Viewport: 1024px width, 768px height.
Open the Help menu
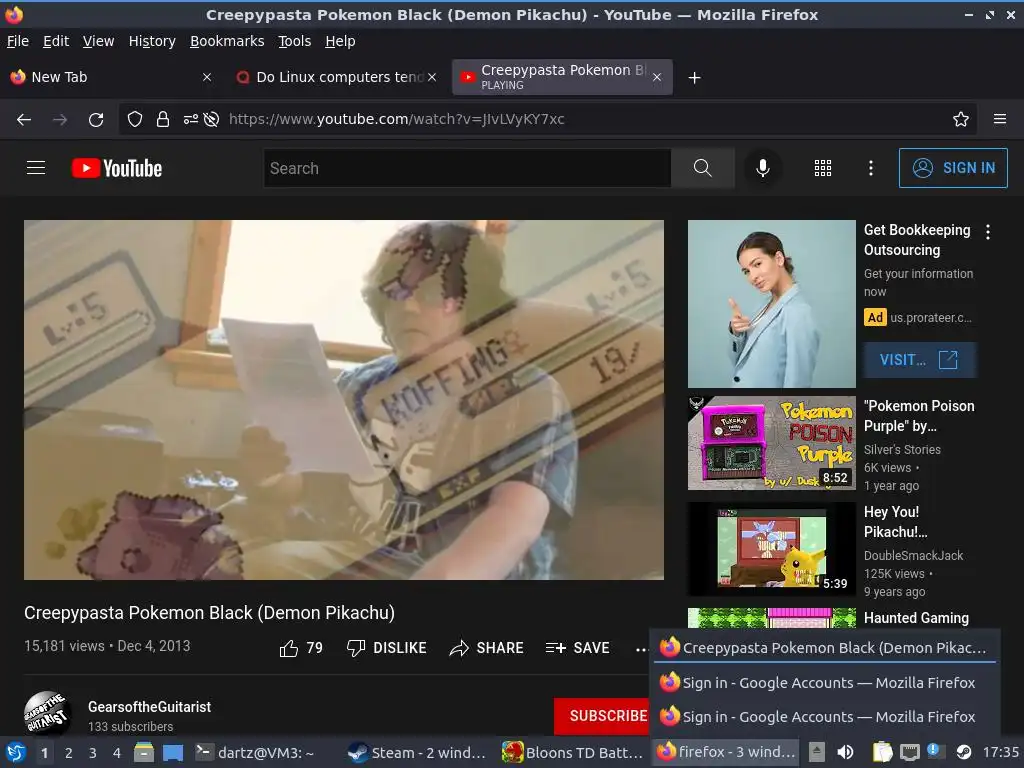click(x=340, y=41)
